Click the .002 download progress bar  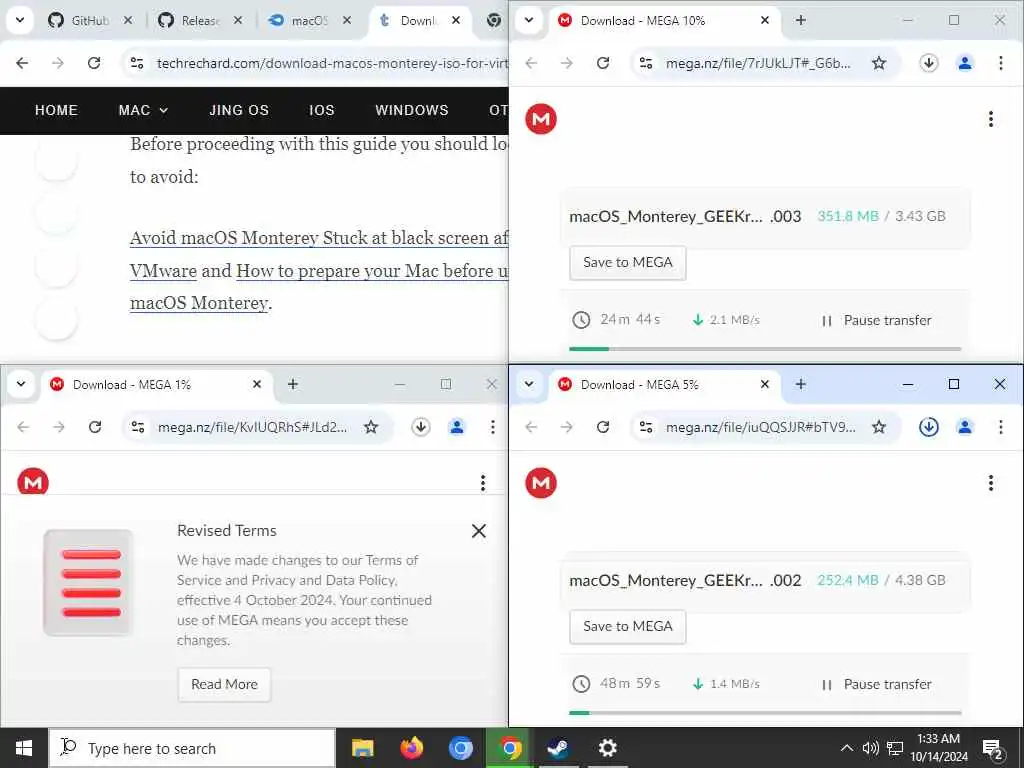click(765, 712)
